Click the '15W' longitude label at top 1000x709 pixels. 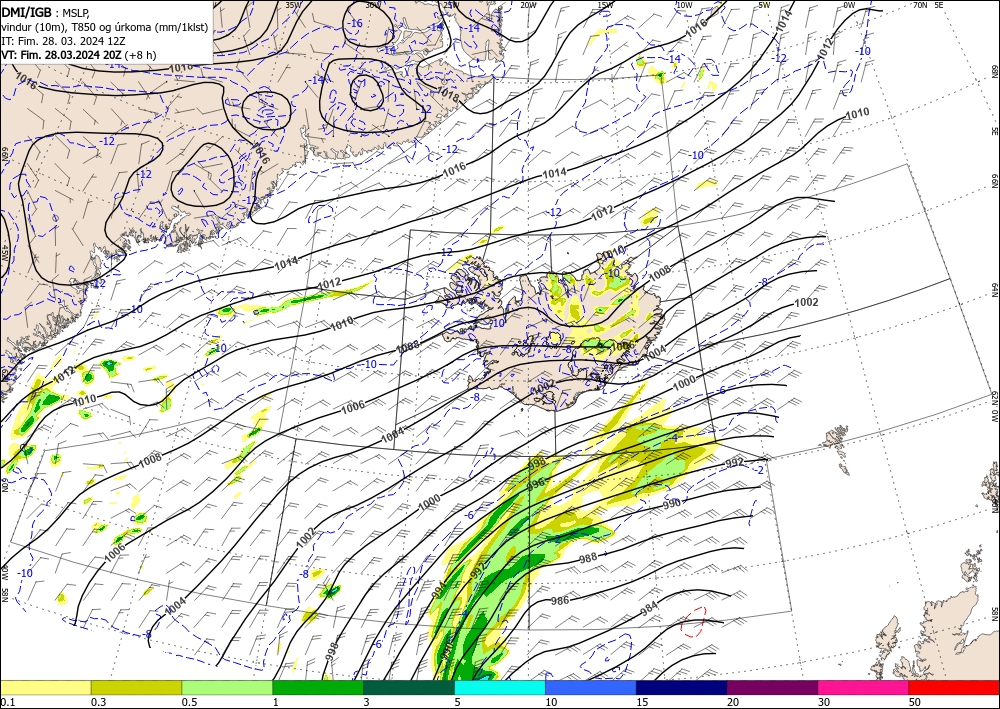(x=606, y=5)
